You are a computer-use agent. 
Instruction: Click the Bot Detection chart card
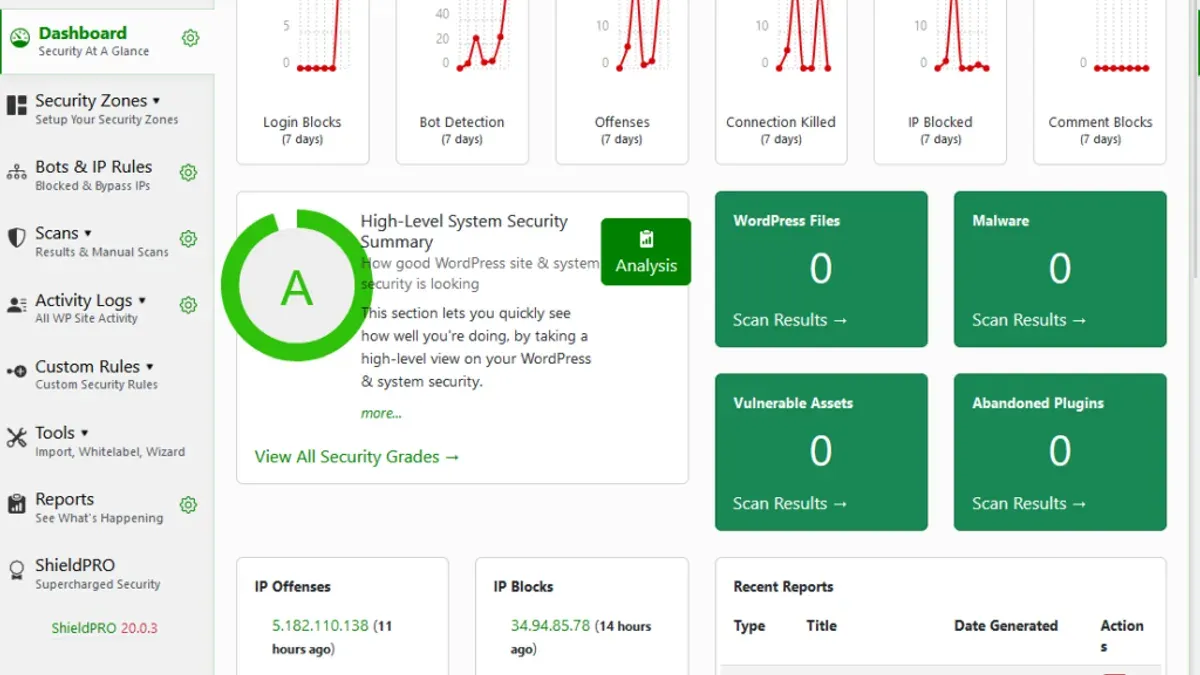462,82
